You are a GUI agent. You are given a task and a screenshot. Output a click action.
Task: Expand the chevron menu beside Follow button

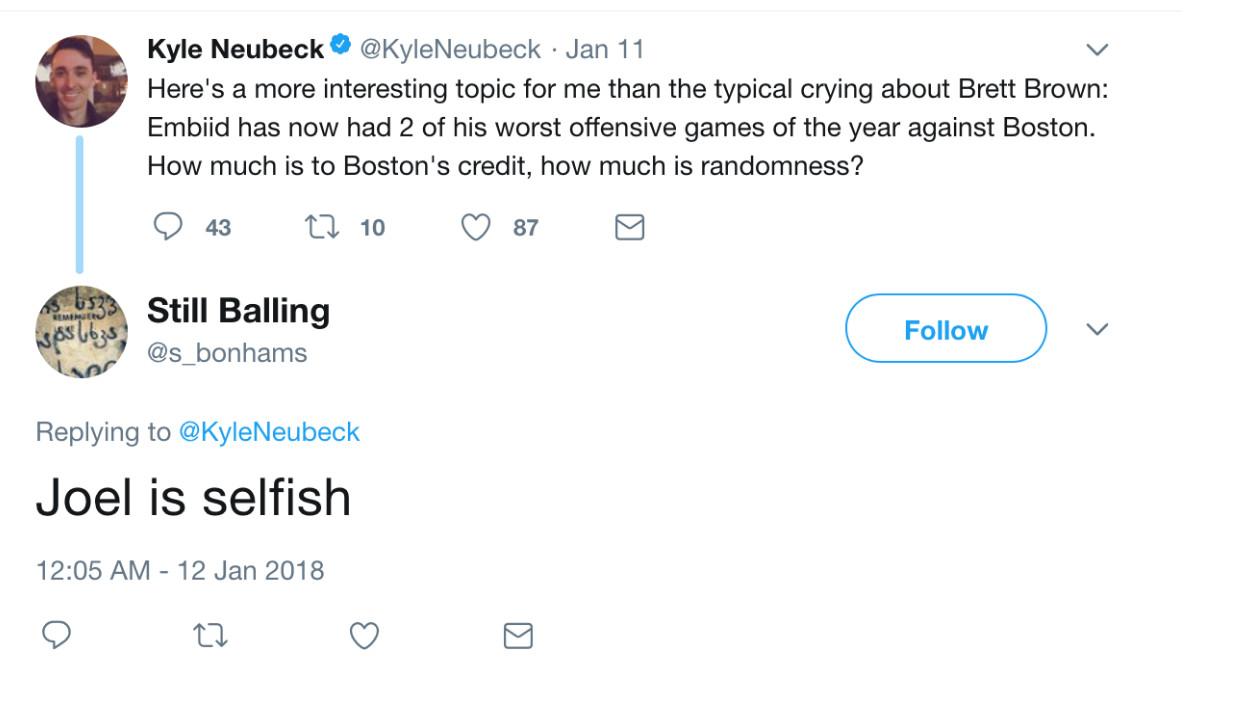(x=1097, y=329)
